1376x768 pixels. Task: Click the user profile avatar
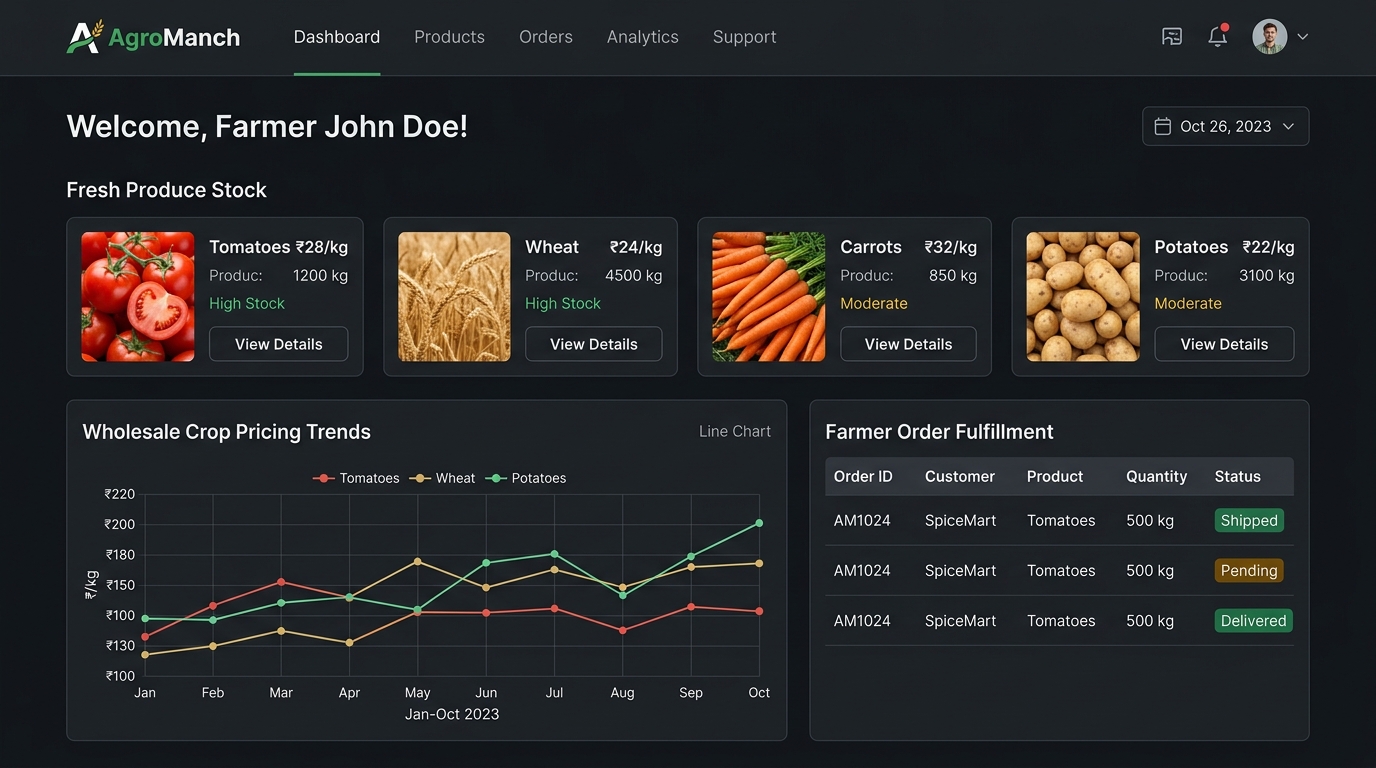click(x=1269, y=37)
